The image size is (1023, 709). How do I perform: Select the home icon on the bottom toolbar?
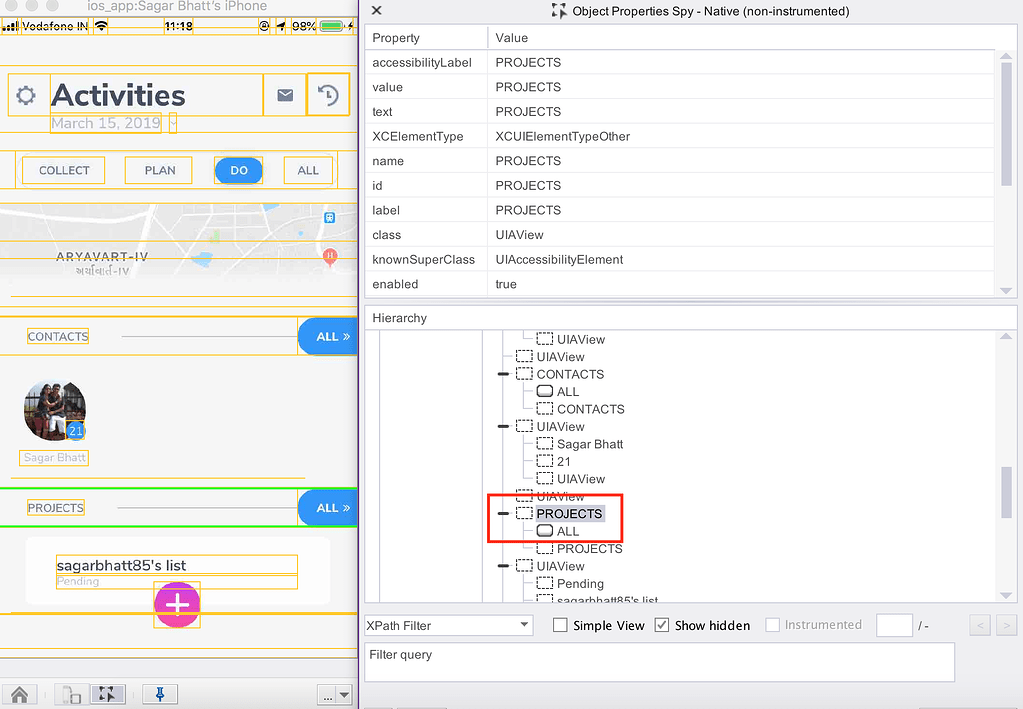pos(19,693)
